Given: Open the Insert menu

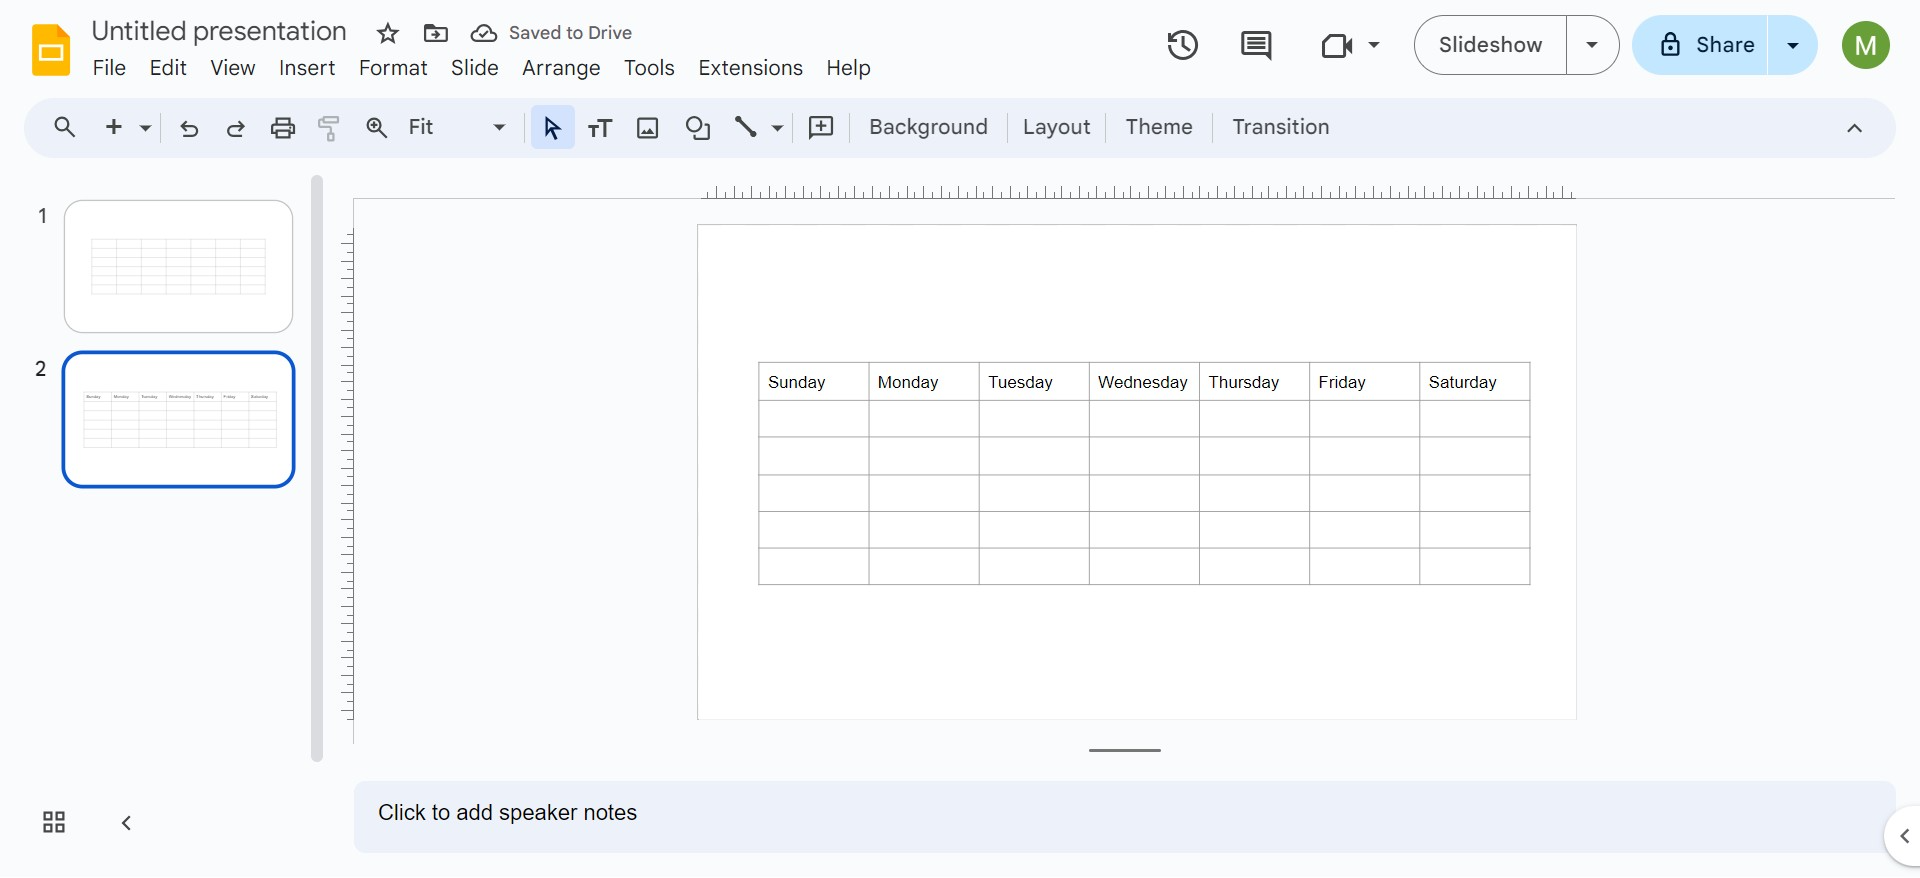Looking at the screenshot, I should [x=307, y=68].
